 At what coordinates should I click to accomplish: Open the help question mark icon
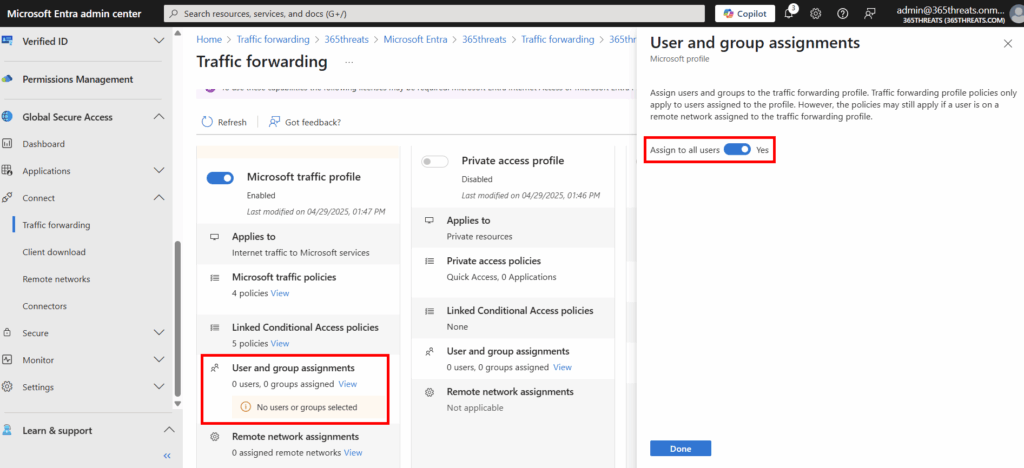(842, 13)
